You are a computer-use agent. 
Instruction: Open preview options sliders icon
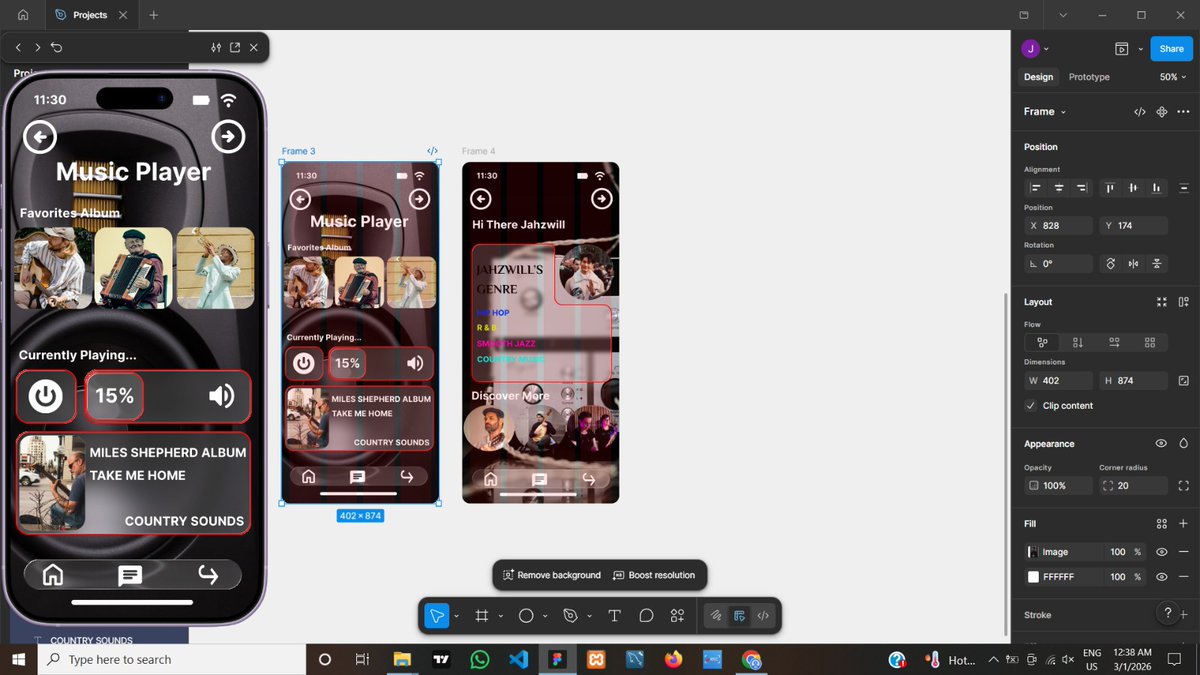pyautogui.click(x=216, y=47)
